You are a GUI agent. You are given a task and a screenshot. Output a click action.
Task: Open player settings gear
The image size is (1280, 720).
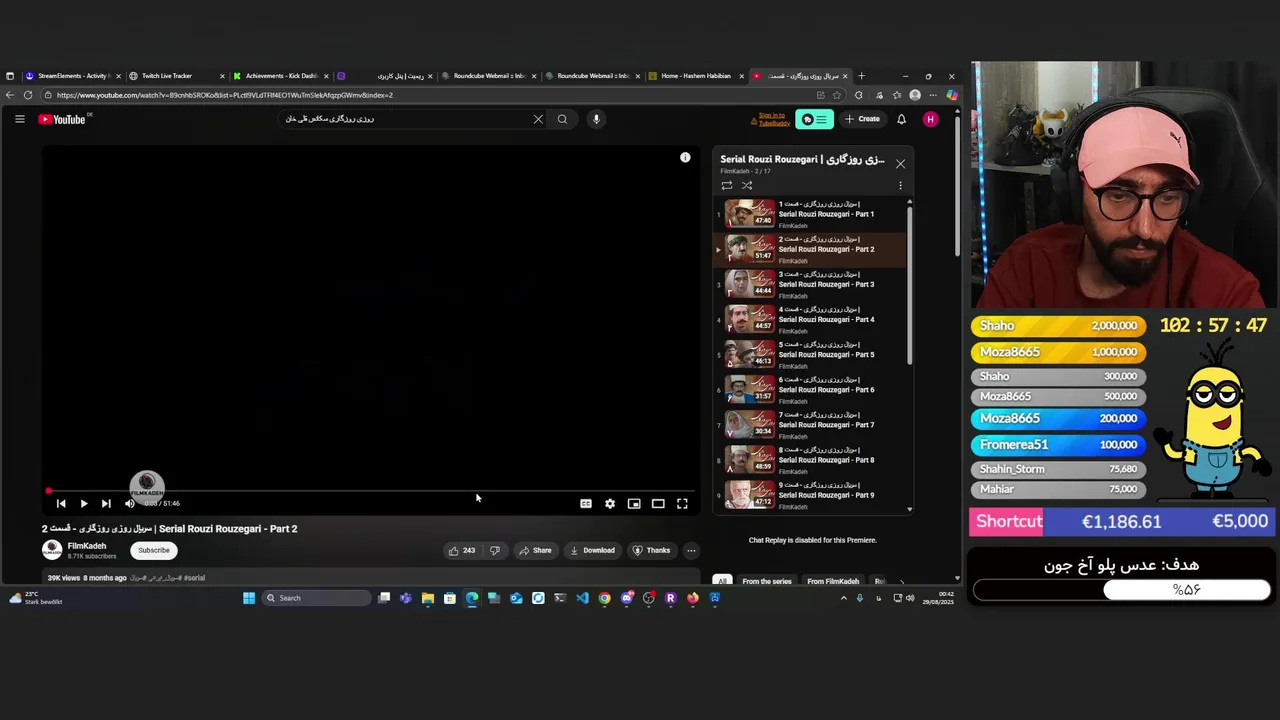point(610,504)
